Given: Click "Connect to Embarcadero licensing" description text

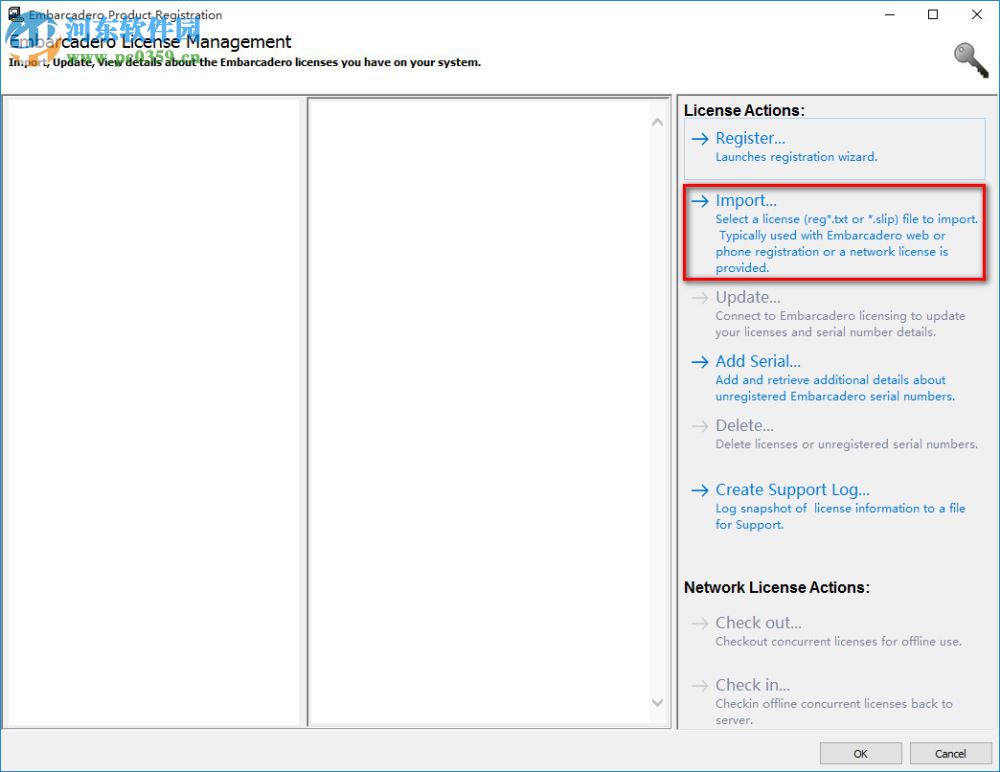Looking at the screenshot, I should 840,324.
